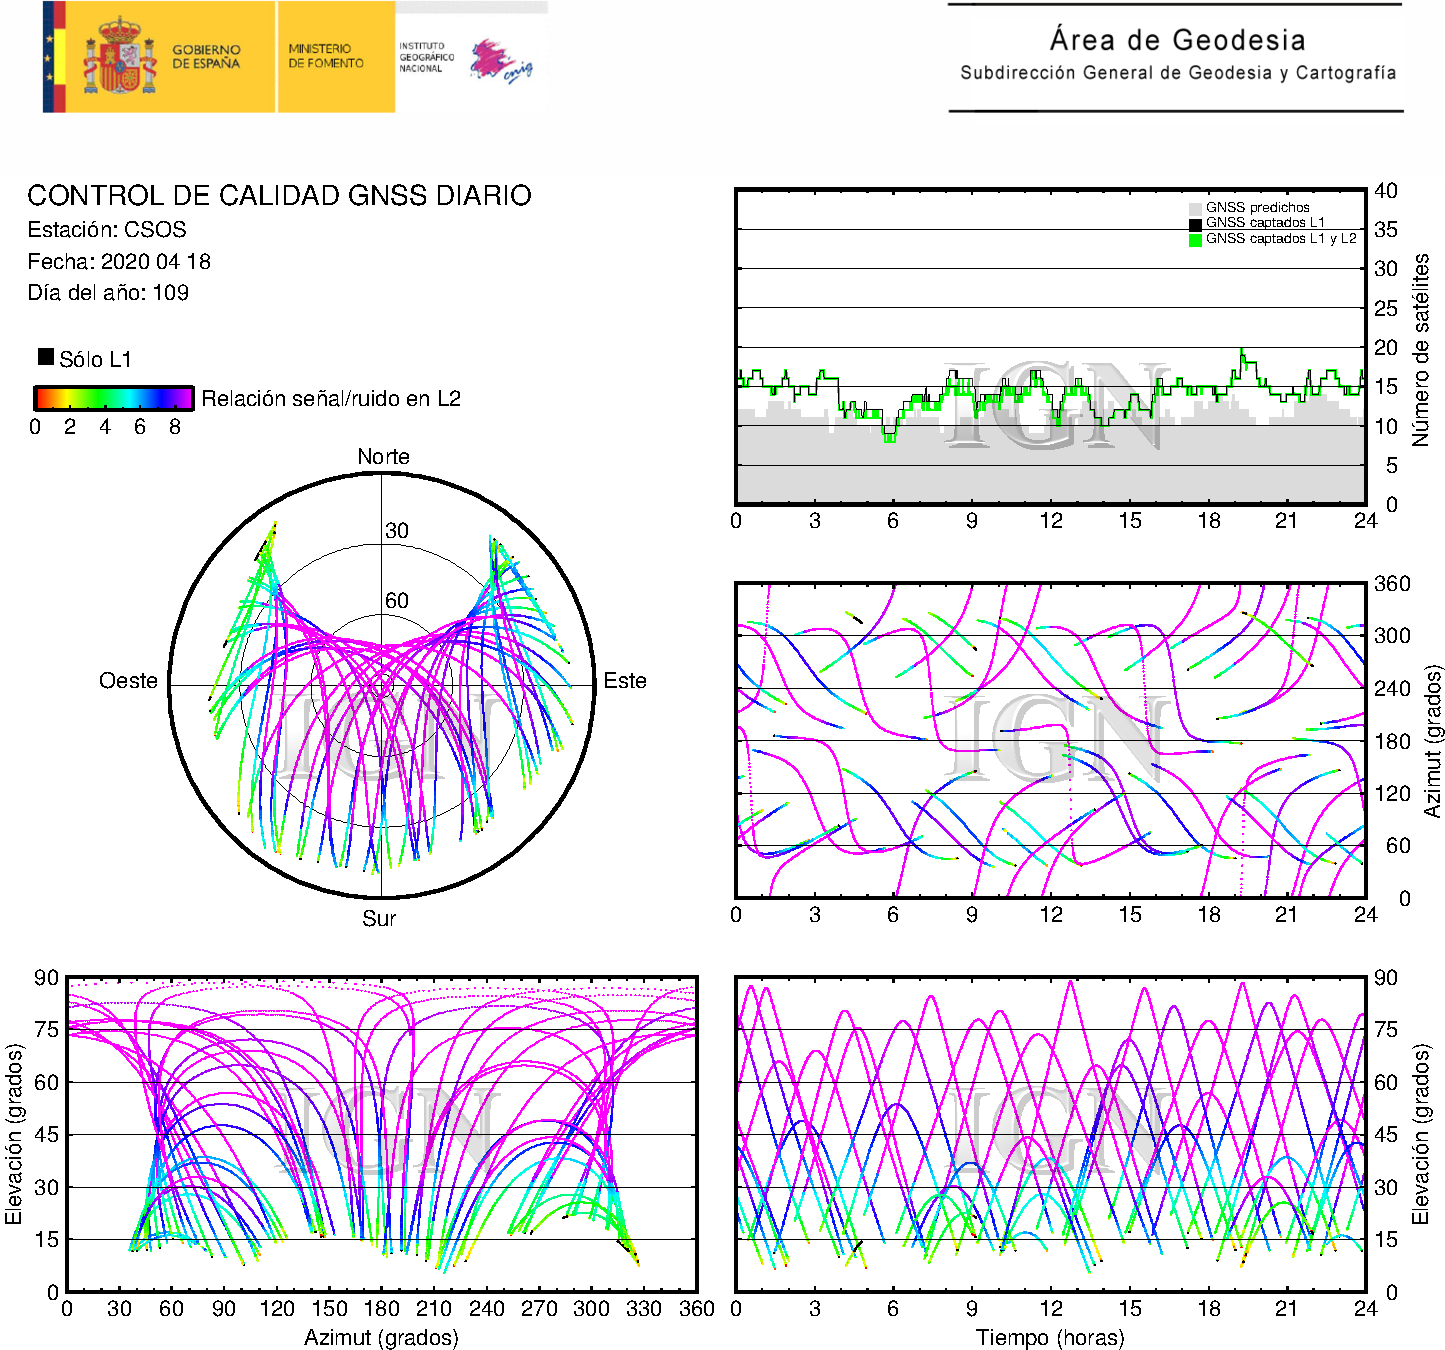The width and height of the screenshot is (1445, 1350).
Task: Click the Oeste label on the polar plot
Action: 128,681
